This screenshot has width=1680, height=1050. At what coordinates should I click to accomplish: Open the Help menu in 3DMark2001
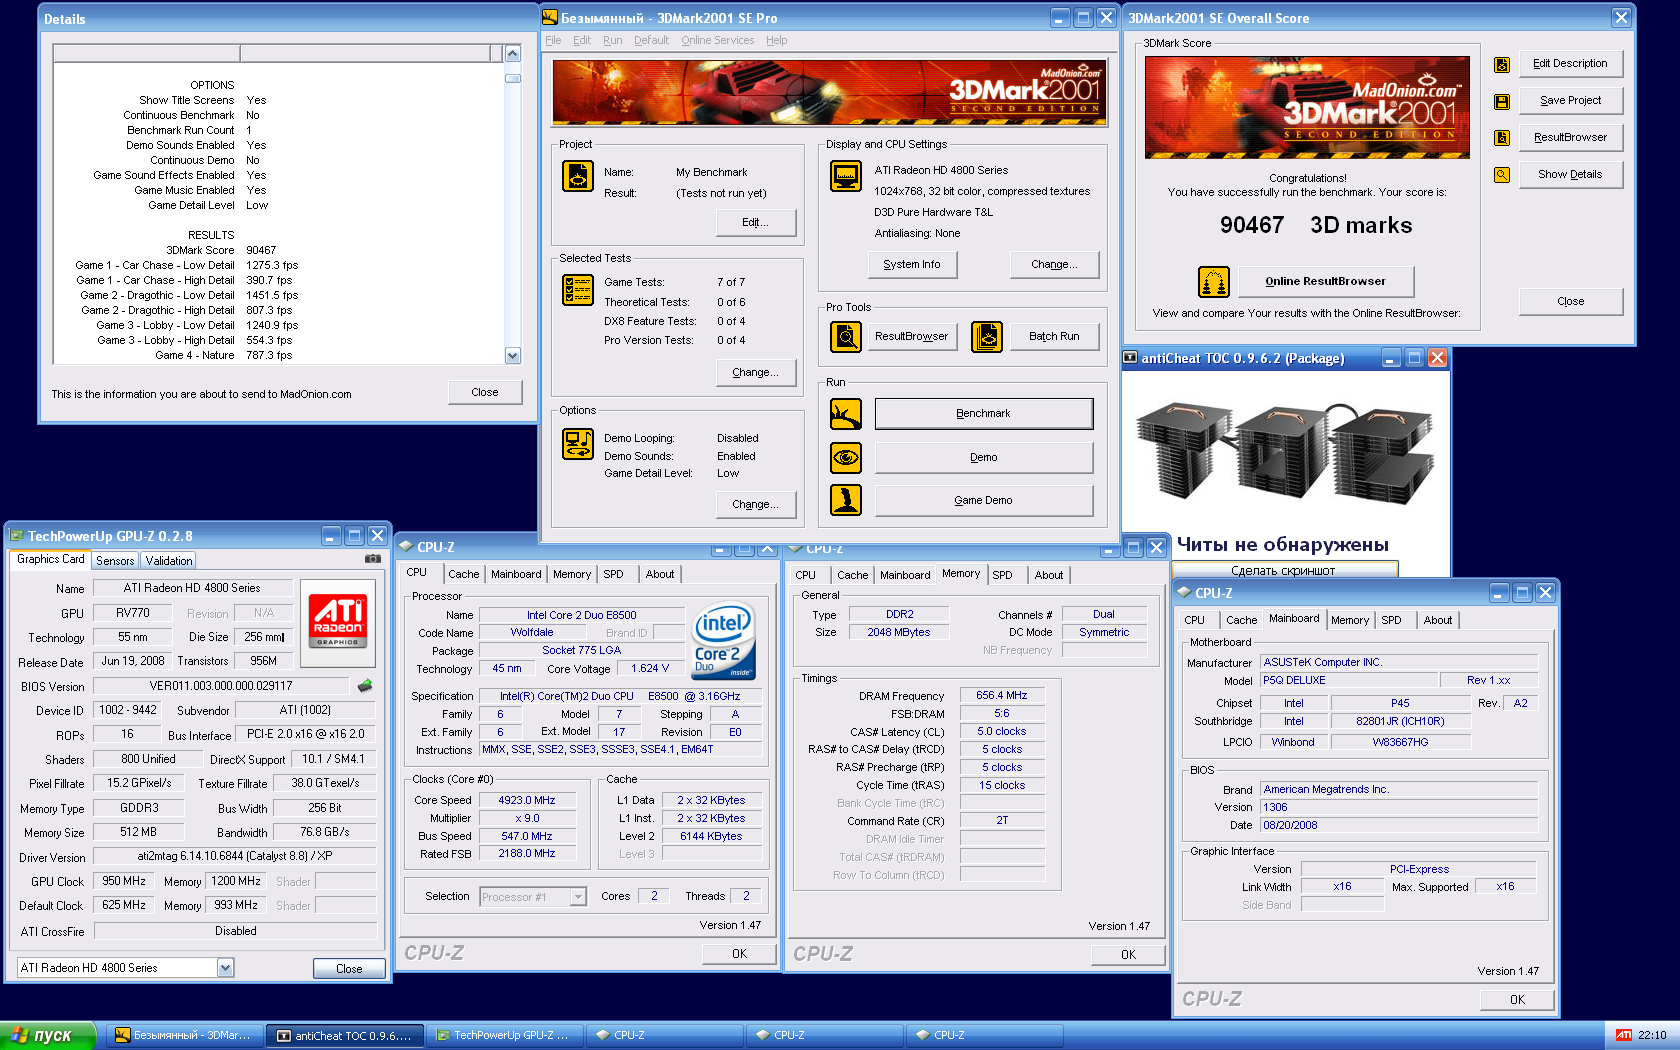[777, 40]
